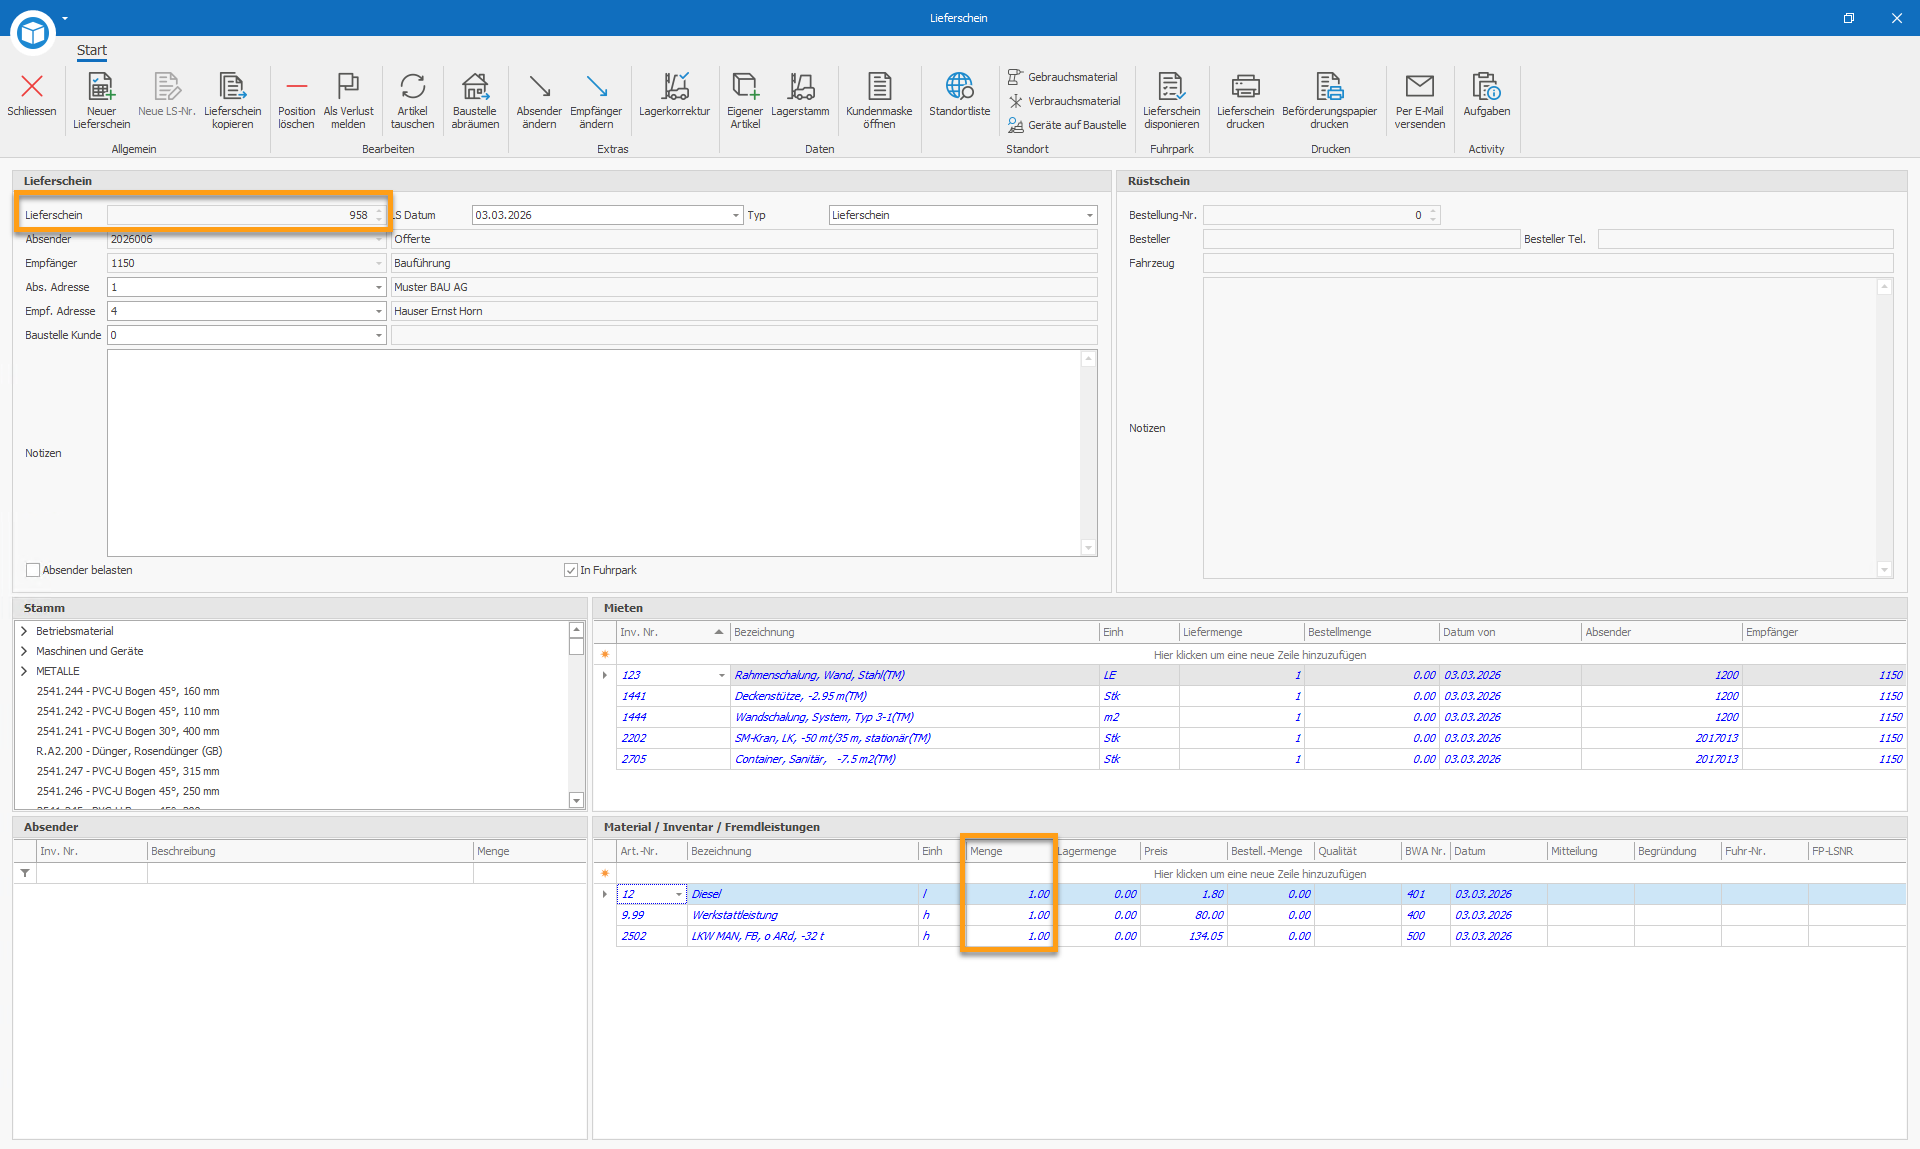Swap article with Artikel tauschen
1920x1149 pixels.
412,100
